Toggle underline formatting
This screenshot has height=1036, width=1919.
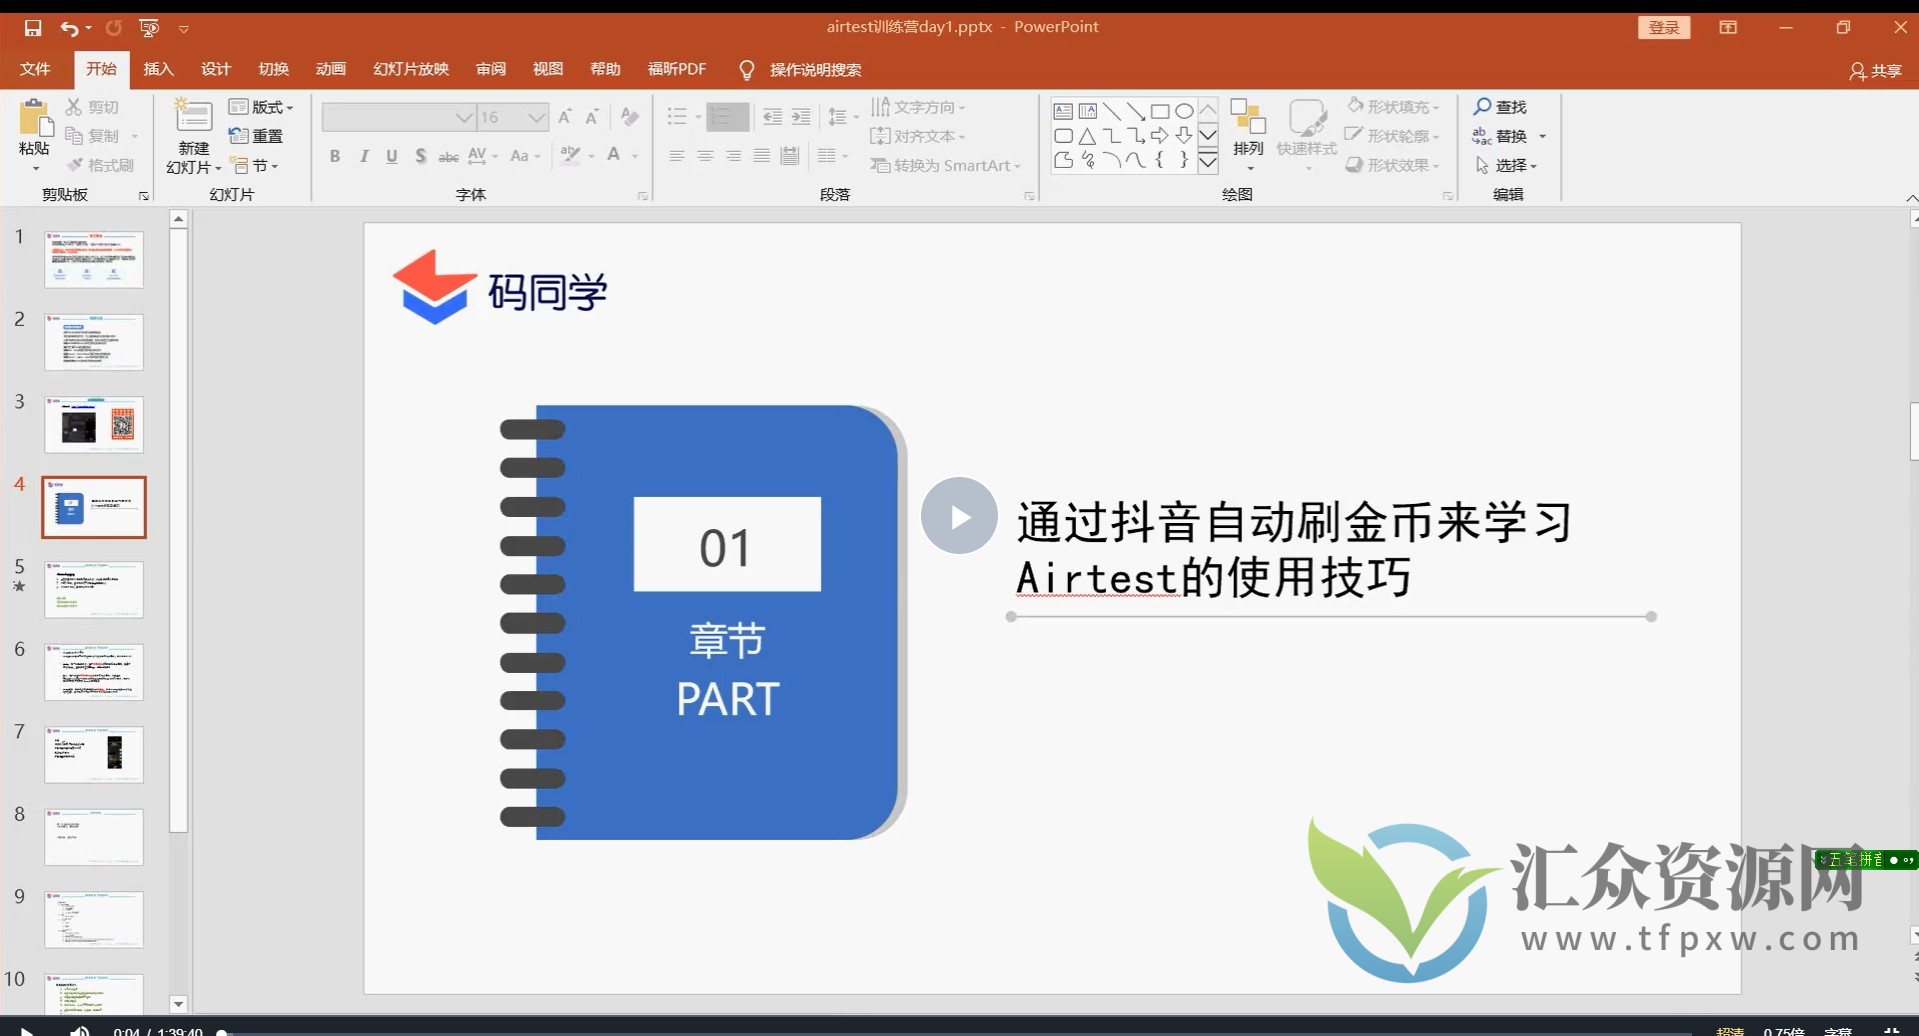(391, 156)
